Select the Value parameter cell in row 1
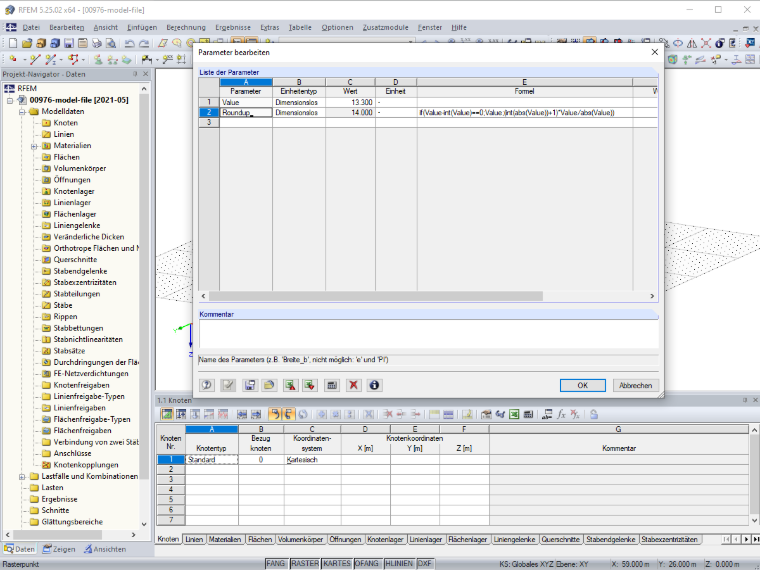 pos(246,102)
